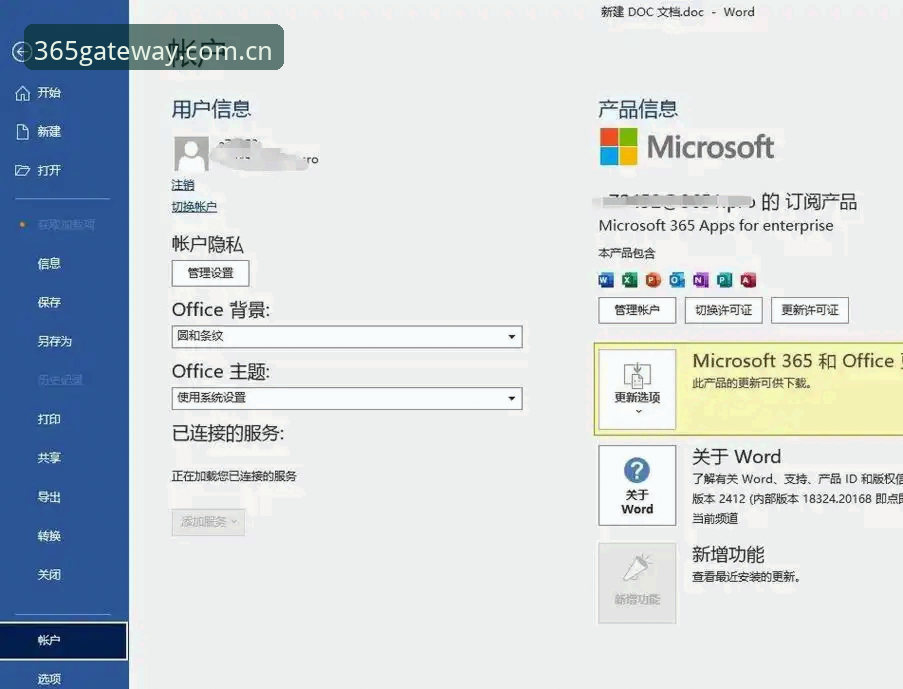903x689 pixels.
Task: Click the 关于 Word button
Action: tap(637, 485)
